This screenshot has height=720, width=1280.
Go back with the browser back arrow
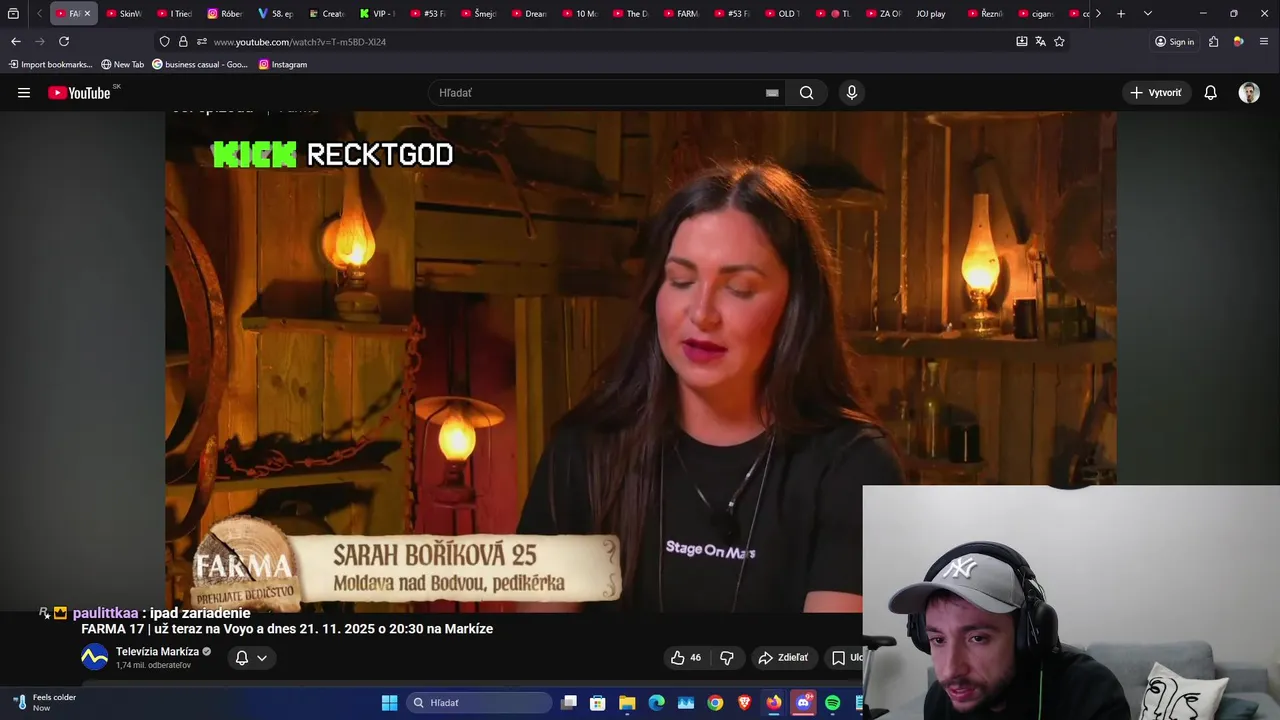pos(15,42)
